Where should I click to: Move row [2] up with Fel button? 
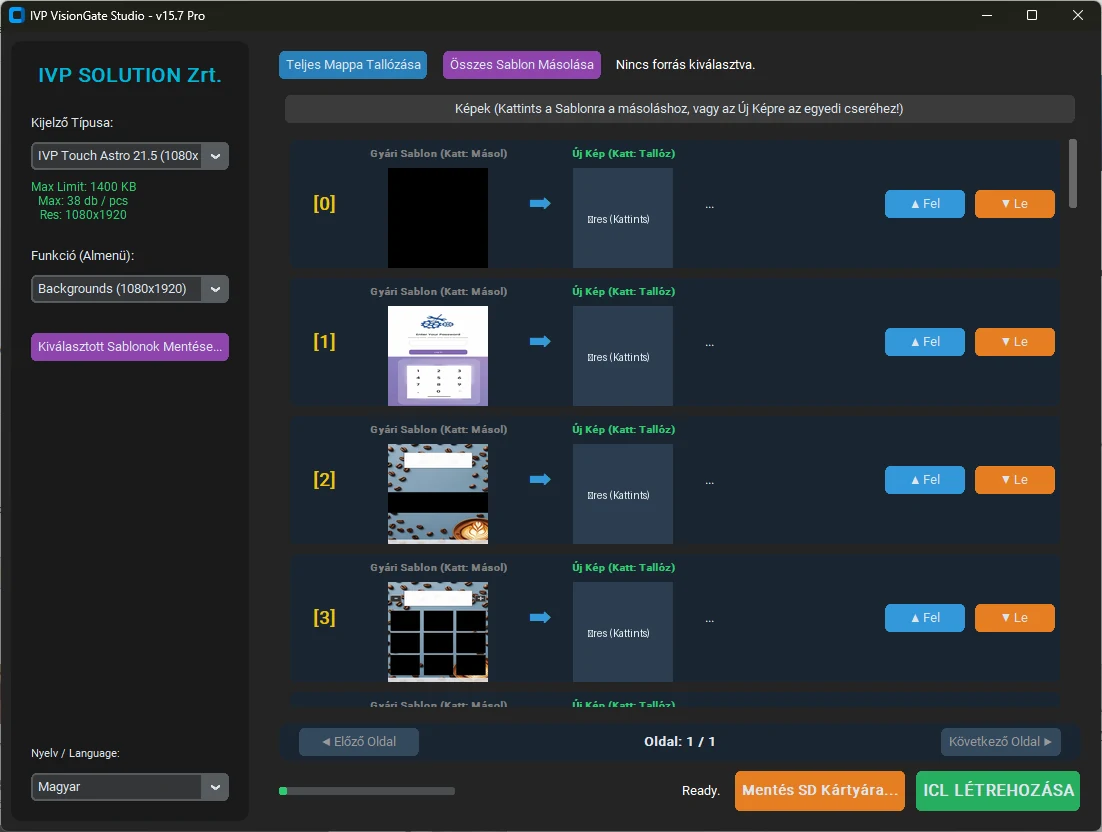(x=925, y=480)
